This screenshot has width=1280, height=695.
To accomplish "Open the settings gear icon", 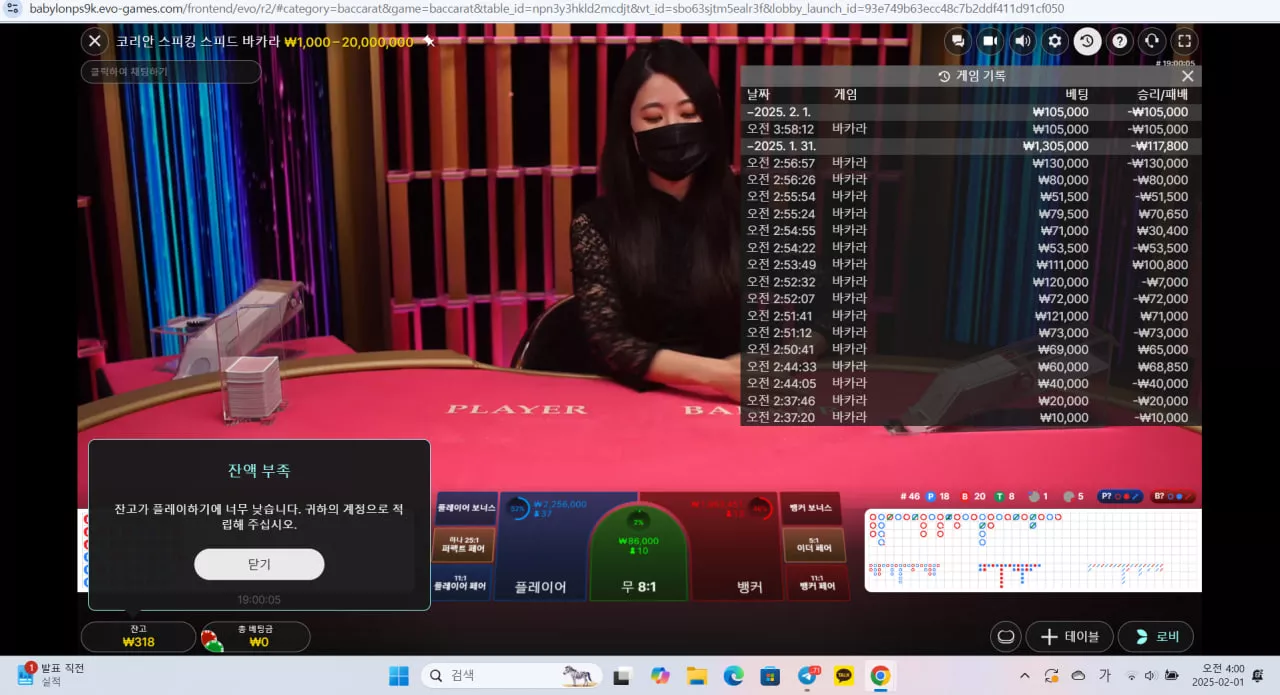I will click(x=1054, y=41).
